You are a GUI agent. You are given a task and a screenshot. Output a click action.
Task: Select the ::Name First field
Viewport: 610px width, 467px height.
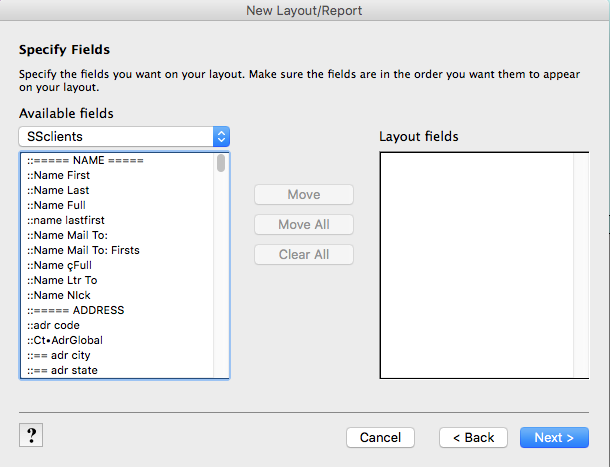[x=117, y=175]
